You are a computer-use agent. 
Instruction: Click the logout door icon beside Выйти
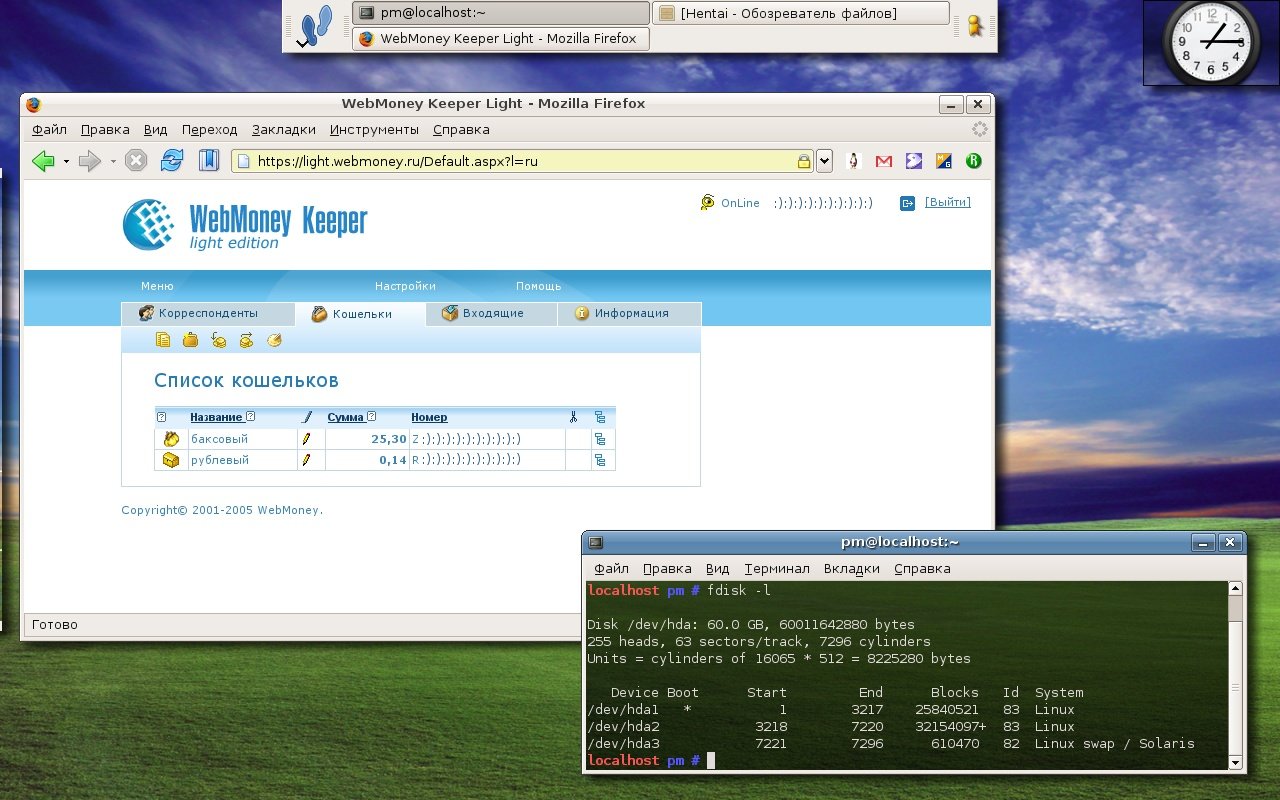[907, 203]
